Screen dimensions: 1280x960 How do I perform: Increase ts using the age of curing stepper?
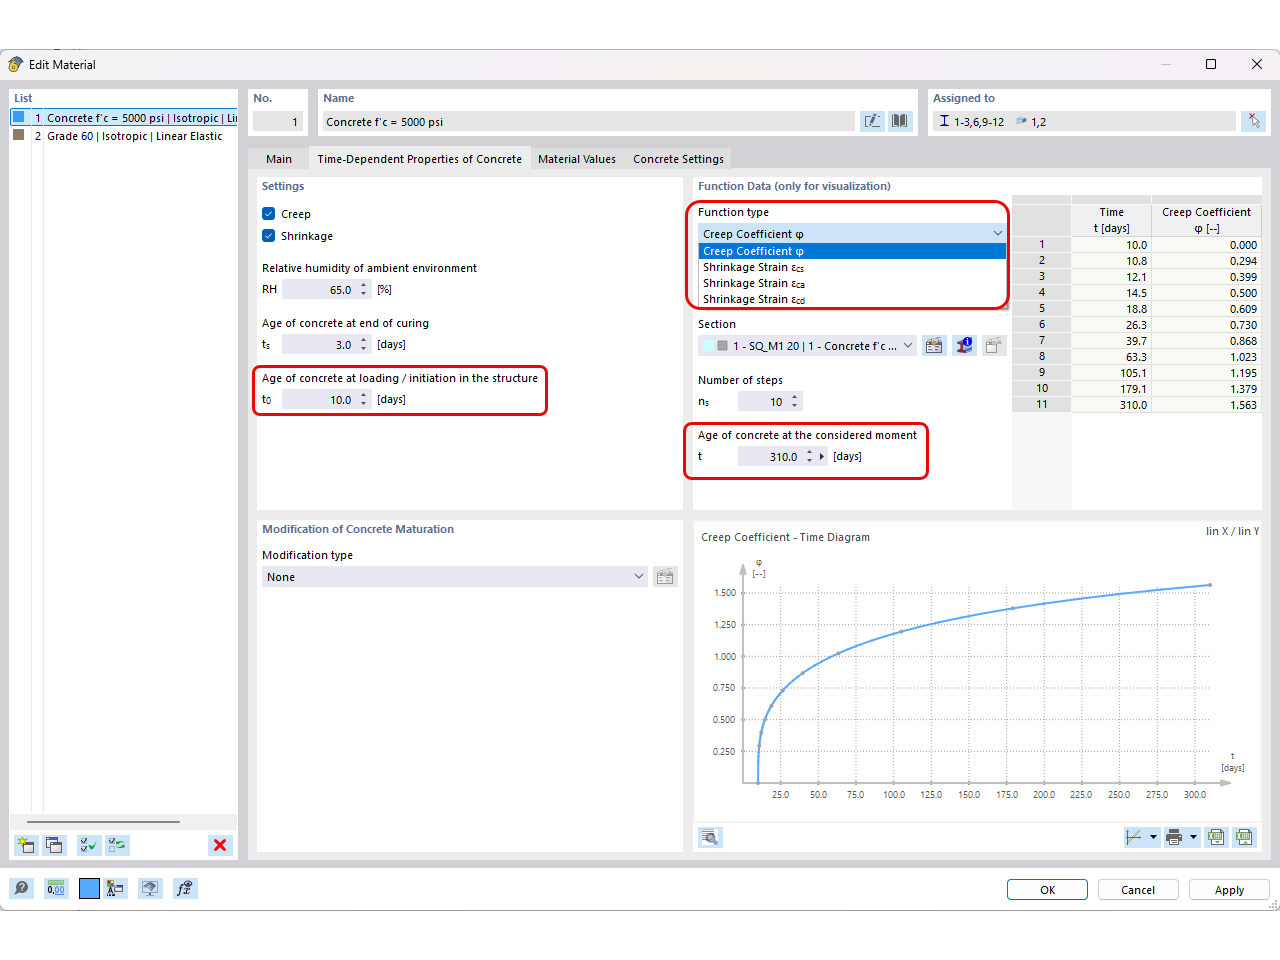(x=362, y=340)
